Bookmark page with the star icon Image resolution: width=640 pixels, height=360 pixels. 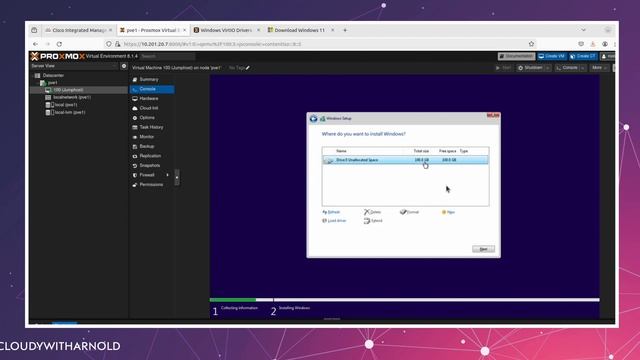[x=531, y=44]
